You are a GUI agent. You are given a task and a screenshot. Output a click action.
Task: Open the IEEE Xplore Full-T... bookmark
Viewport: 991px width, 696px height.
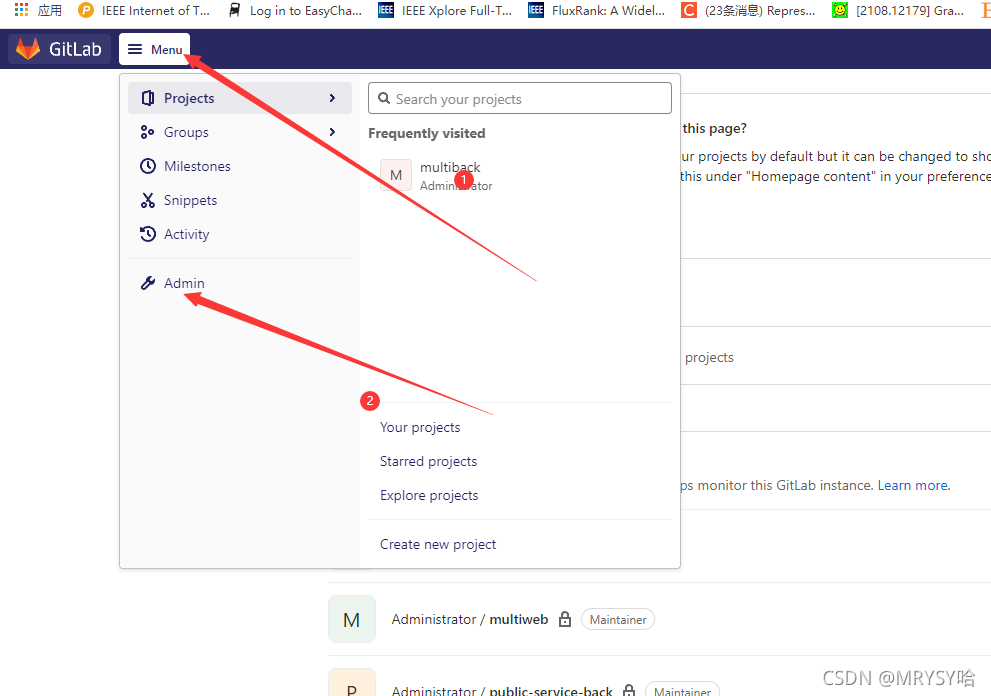[x=445, y=10]
